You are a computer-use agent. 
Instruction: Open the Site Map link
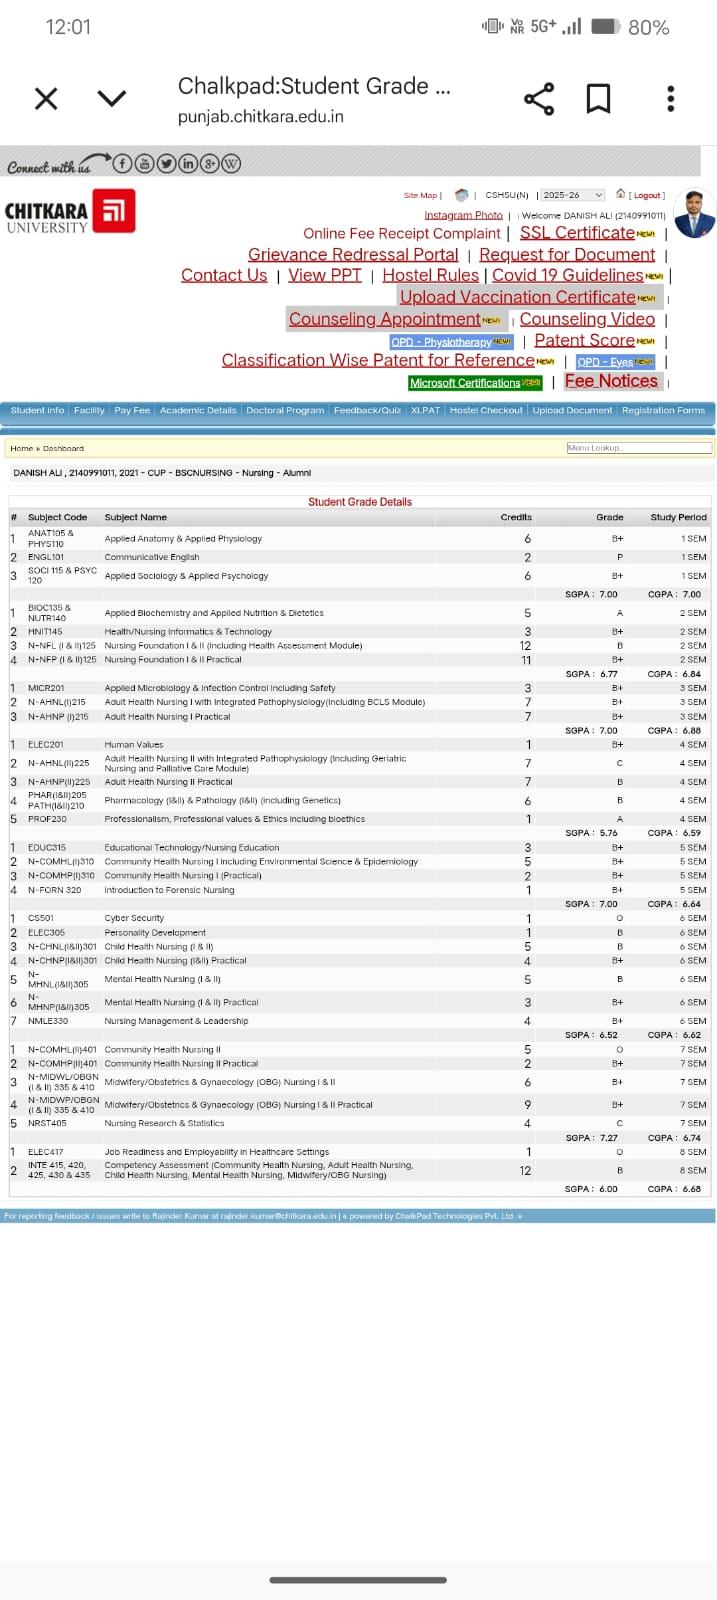(x=420, y=196)
